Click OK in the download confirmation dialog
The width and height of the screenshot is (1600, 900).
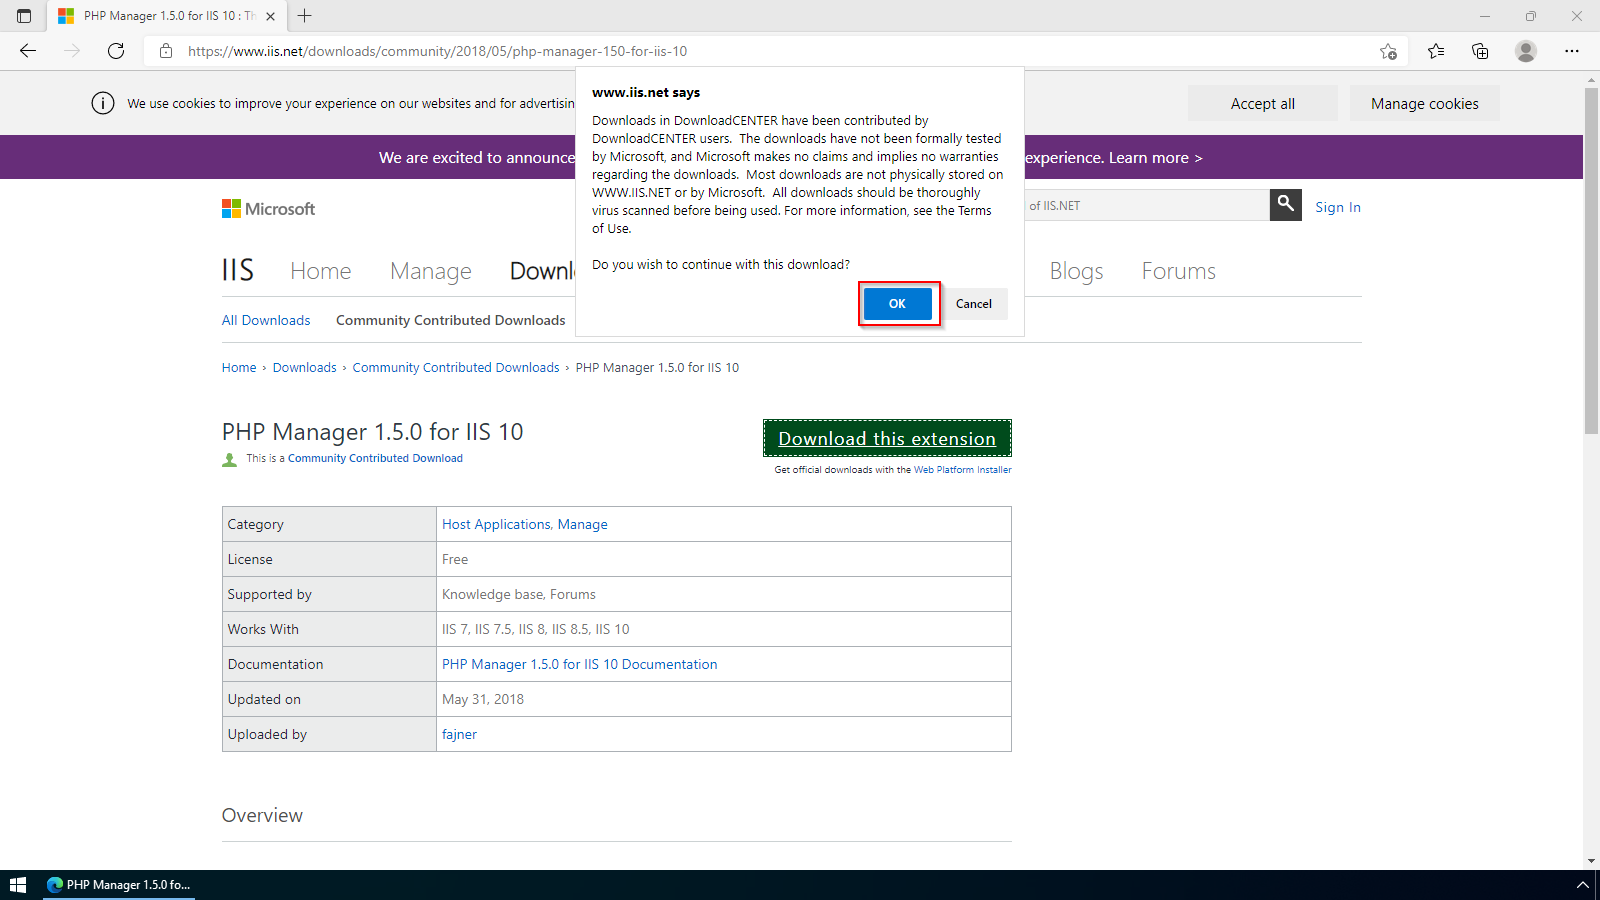click(897, 304)
